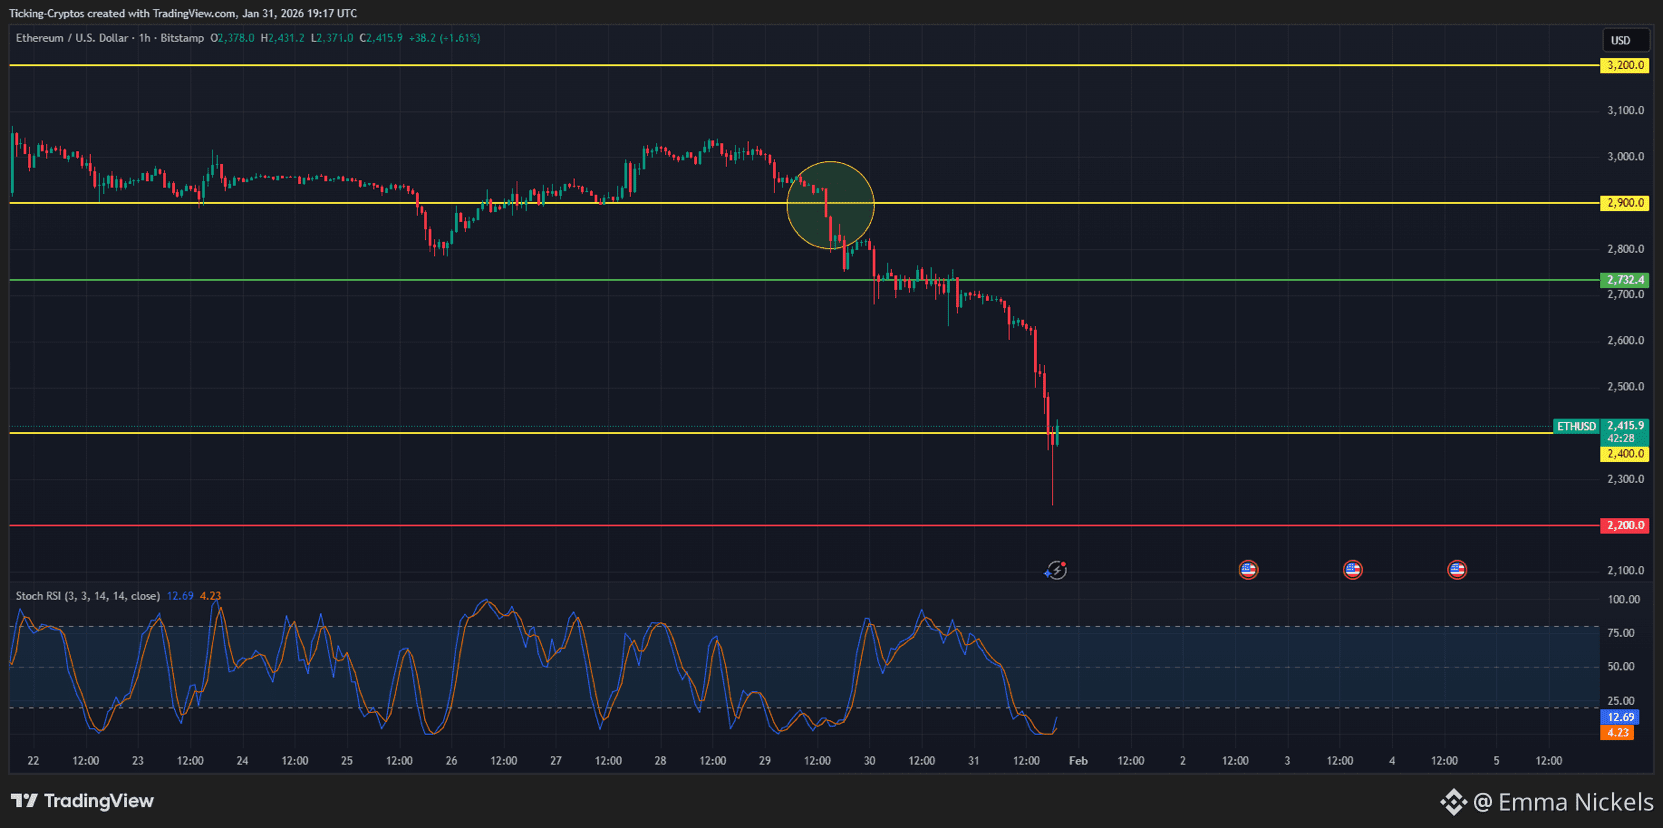Click the 2,100.0 price axis value
Screen dimensions: 1663x828
(1625, 571)
